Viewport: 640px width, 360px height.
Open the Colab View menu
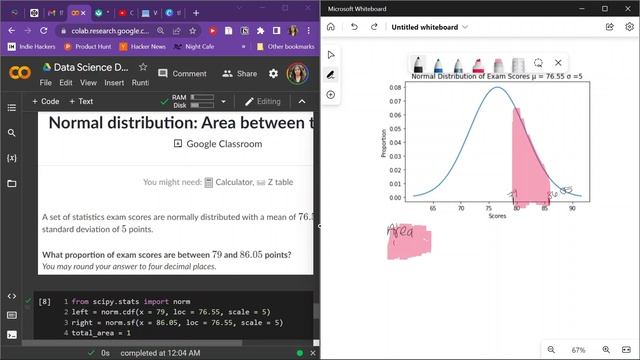[x=88, y=83]
